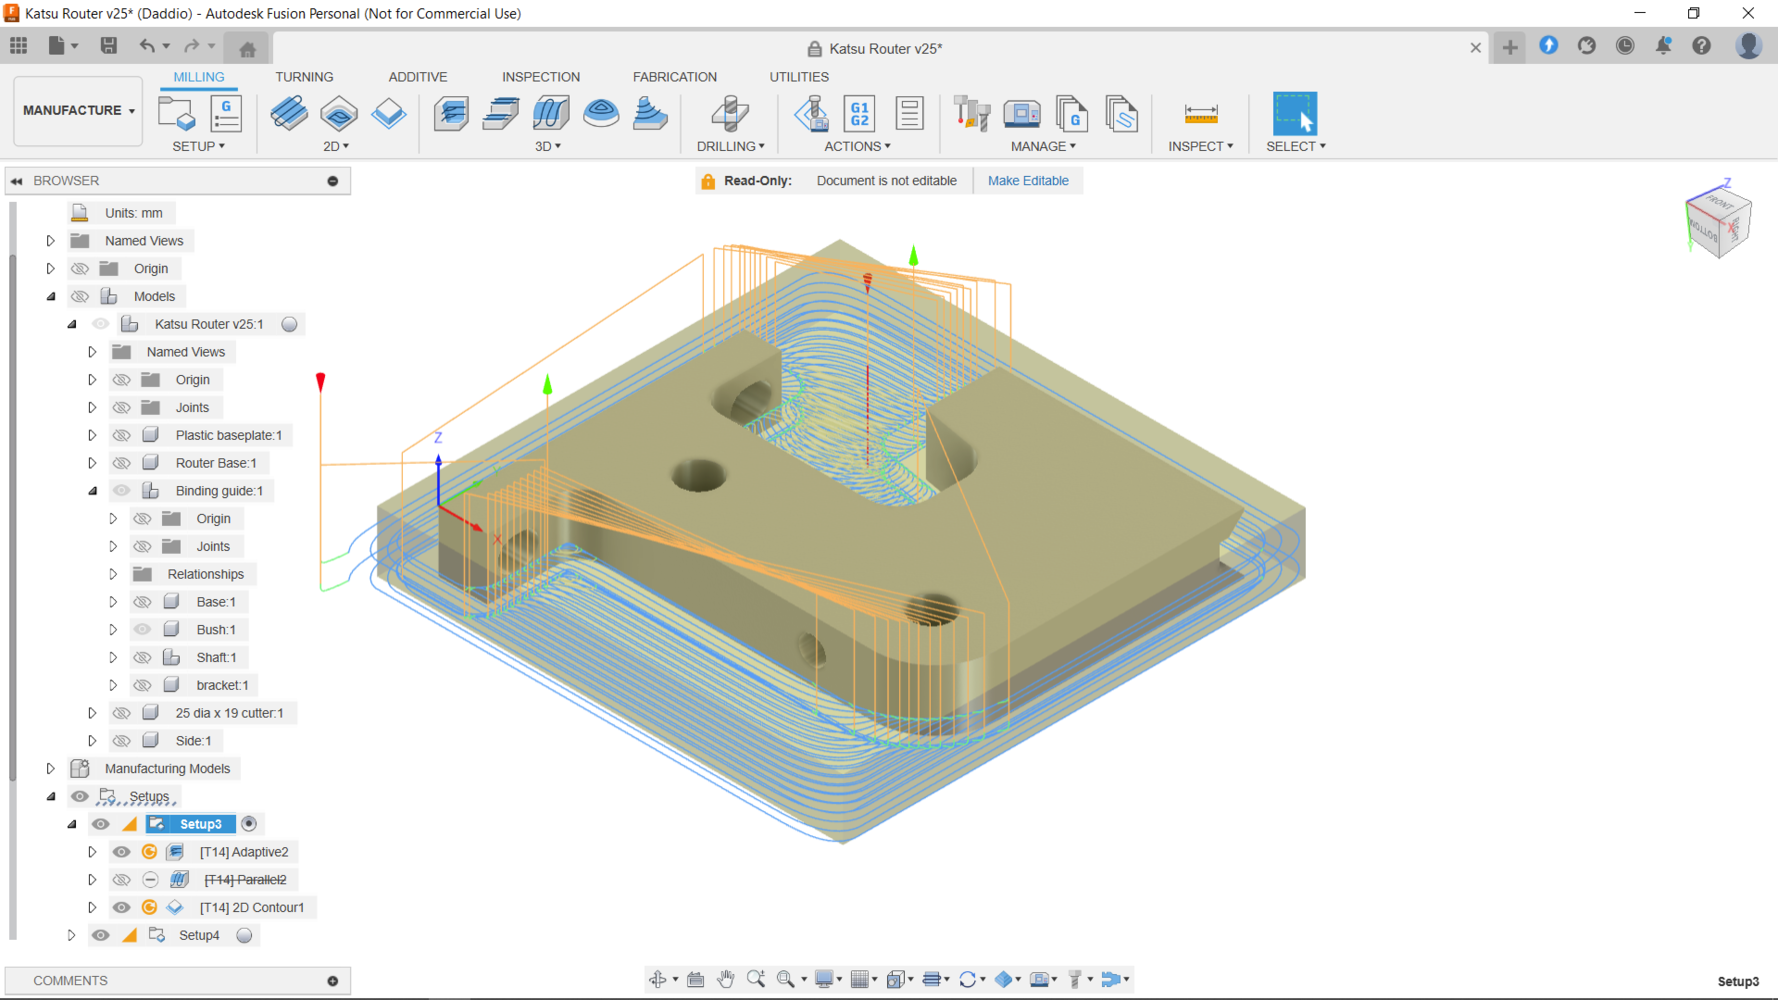Open the notifications bell icon

[1663, 46]
